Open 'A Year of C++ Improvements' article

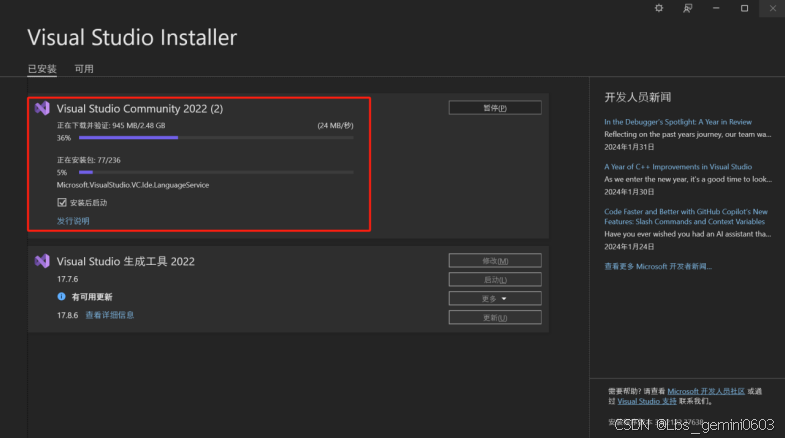(x=678, y=167)
